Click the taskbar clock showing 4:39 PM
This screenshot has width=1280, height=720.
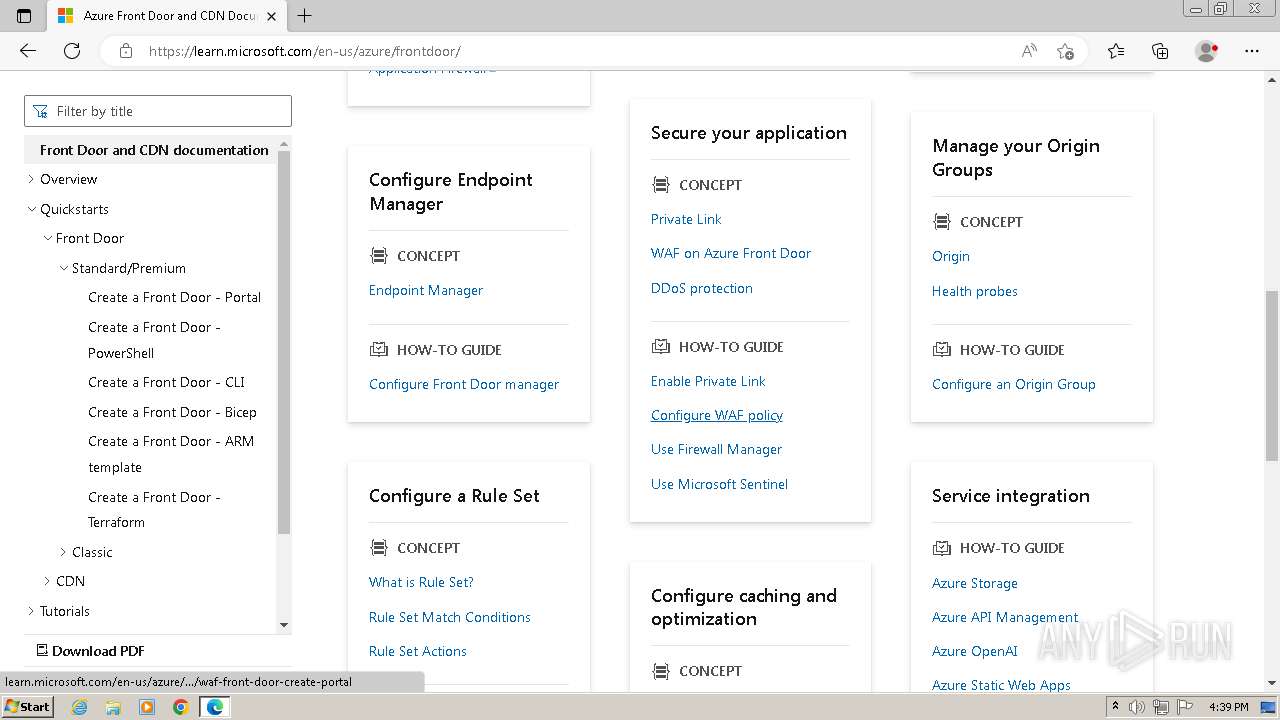pyautogui.click(x=1228, y=707)
